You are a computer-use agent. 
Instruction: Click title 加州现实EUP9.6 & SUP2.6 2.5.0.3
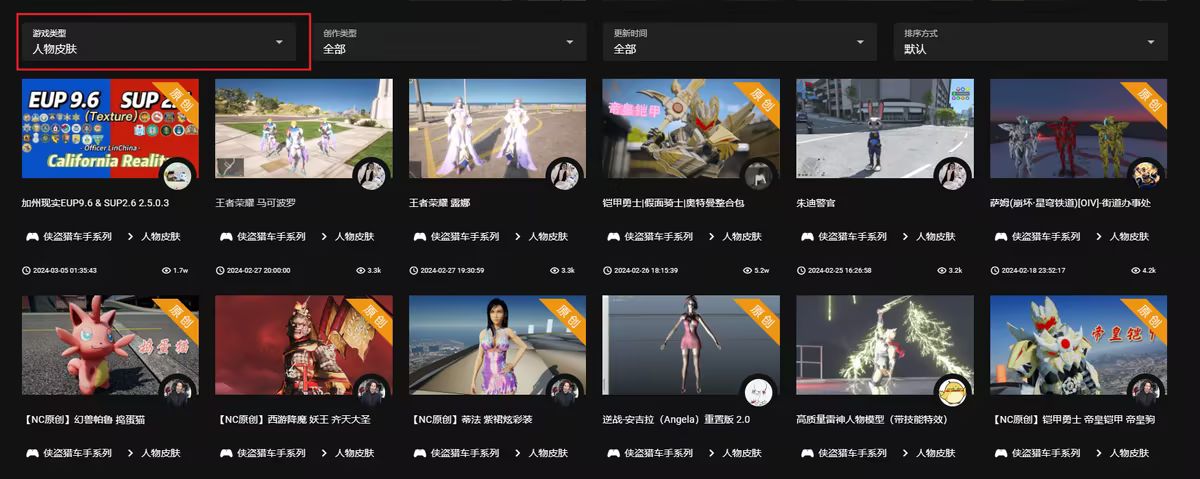click(x=95, y=203)
